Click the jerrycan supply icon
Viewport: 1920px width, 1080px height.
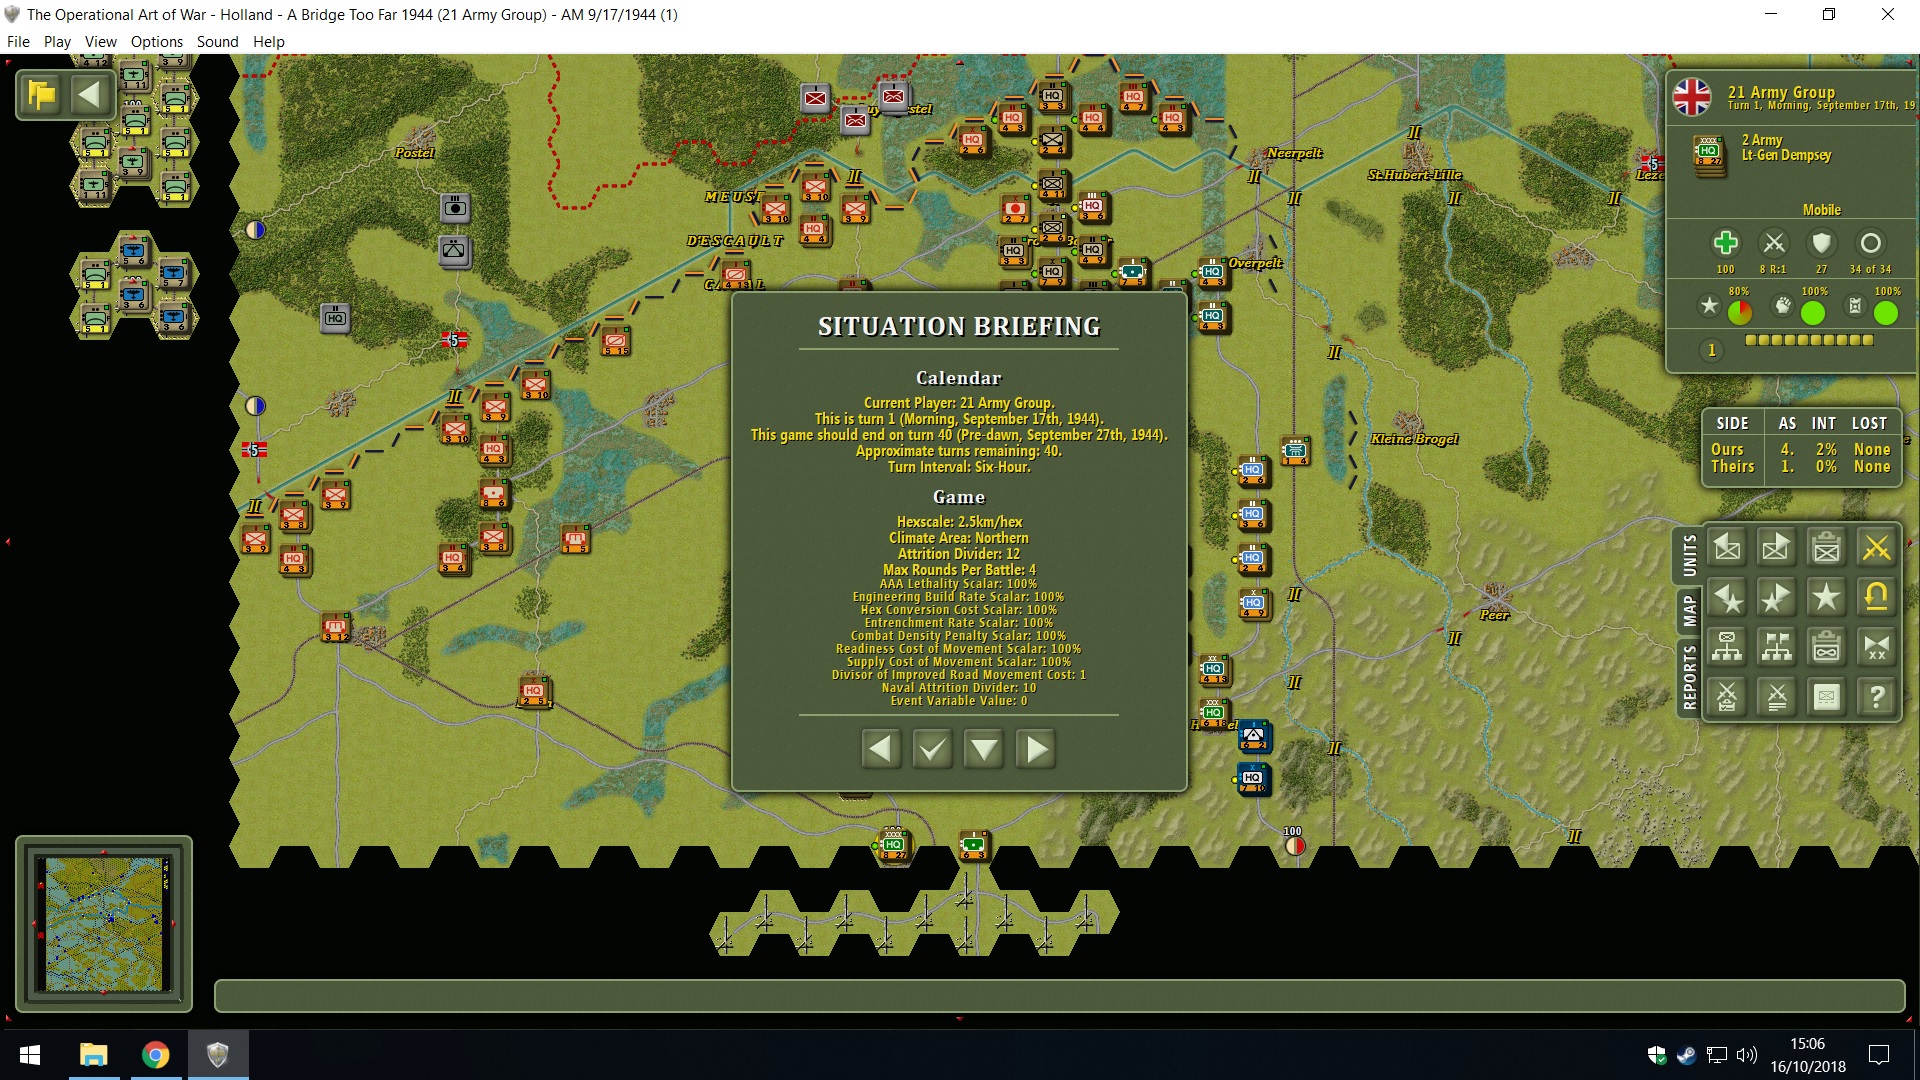tap(1855, 305)
